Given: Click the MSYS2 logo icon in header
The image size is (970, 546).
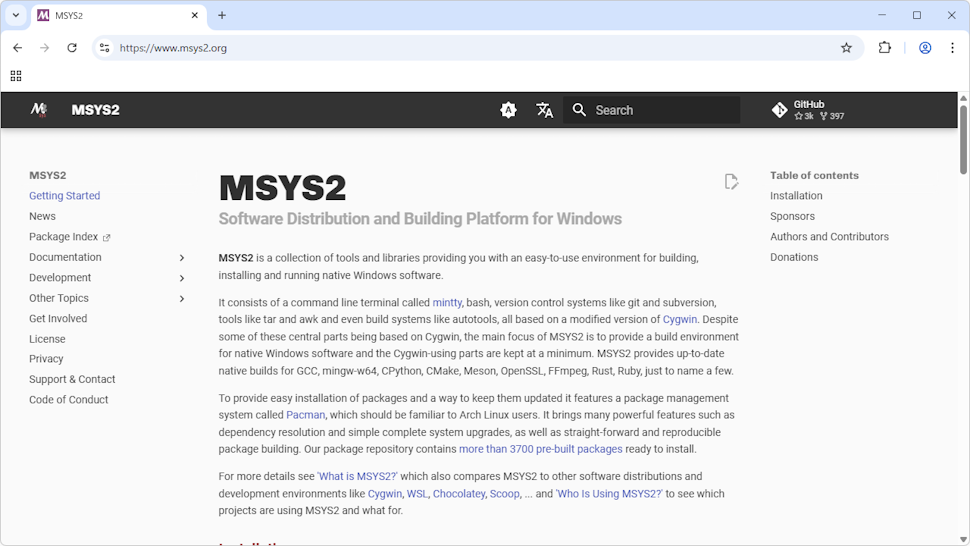Looking at the screenshot, I should point(39,110).
